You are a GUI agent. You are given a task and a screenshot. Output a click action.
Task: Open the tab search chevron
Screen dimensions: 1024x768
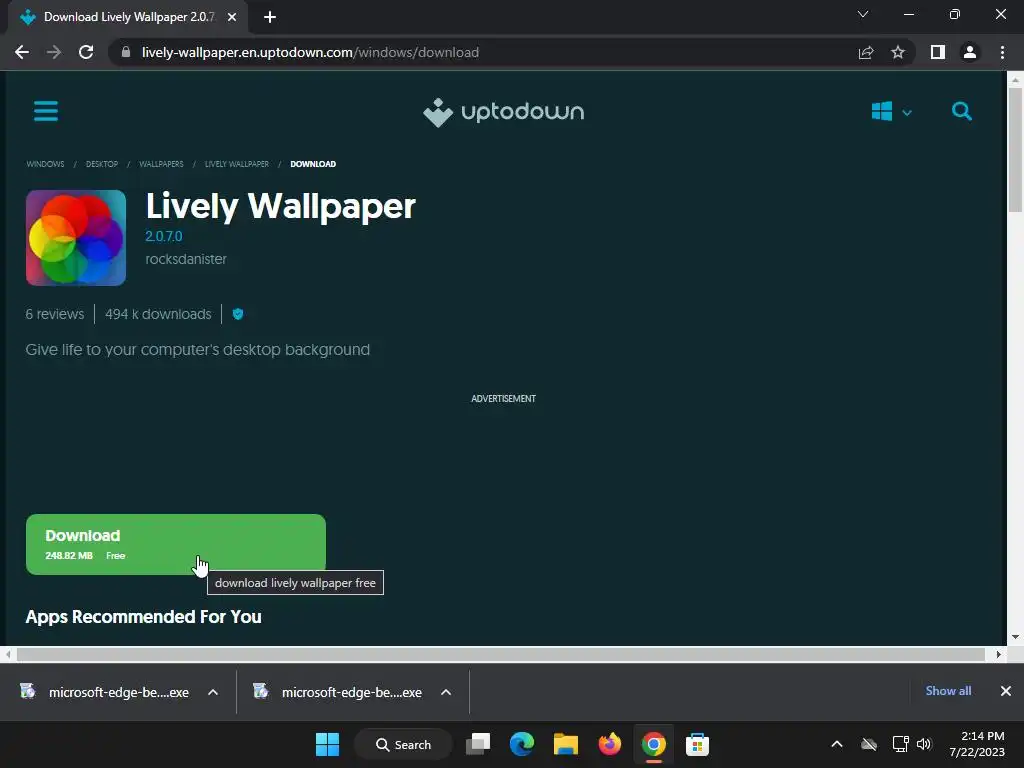coord(863,14)
